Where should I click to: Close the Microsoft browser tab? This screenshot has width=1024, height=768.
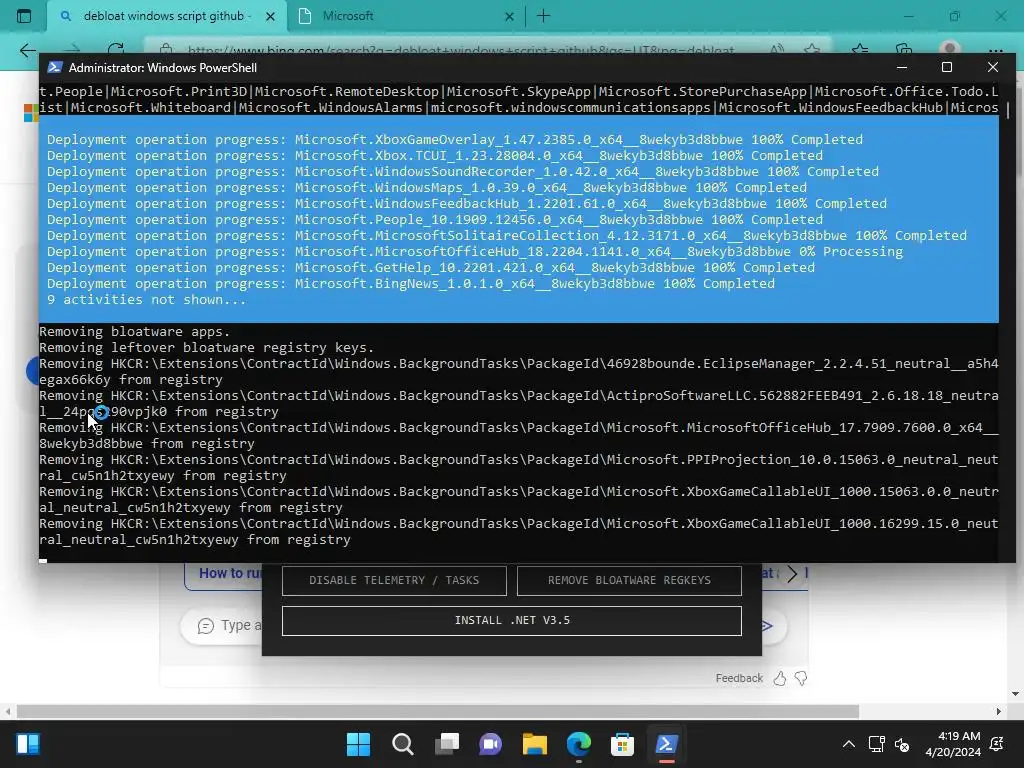(509, 16)
